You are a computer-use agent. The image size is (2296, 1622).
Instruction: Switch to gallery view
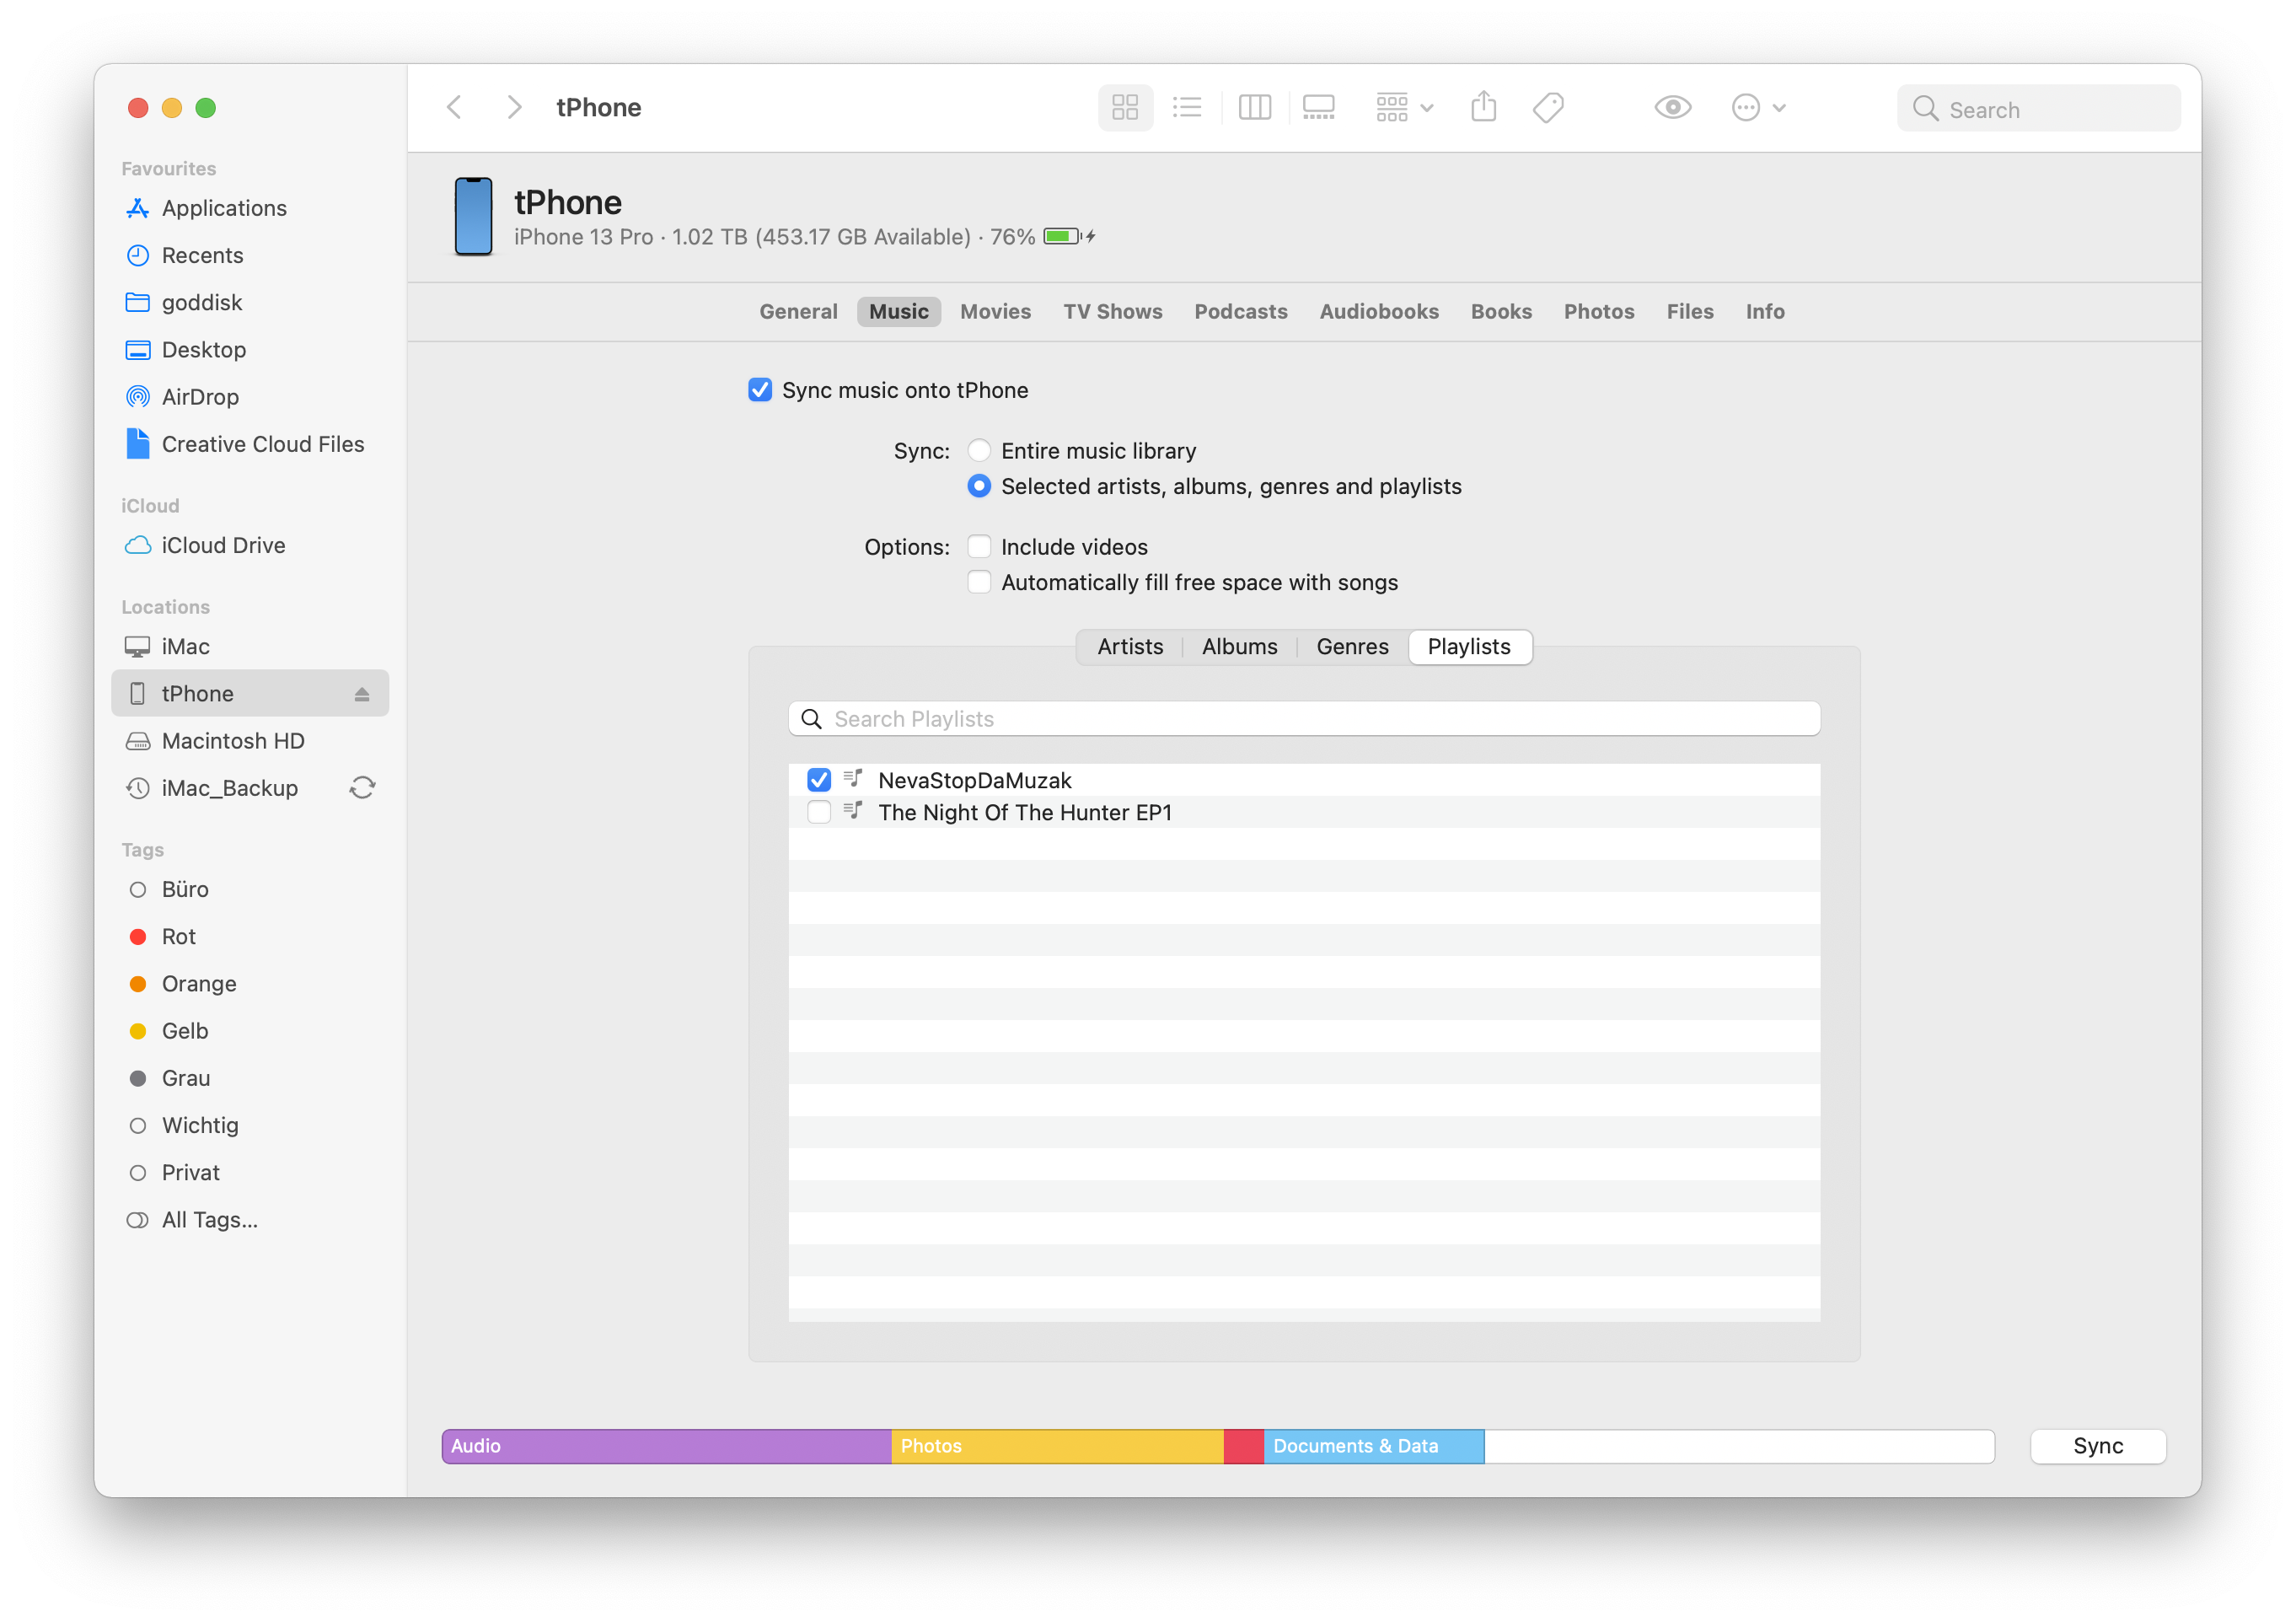point(1318,107)
